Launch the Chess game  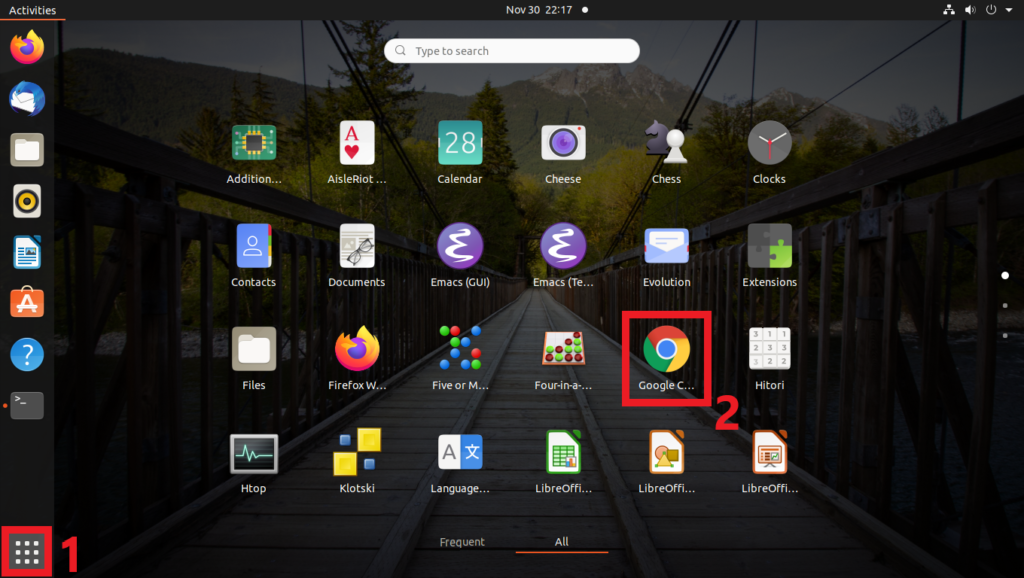tap(666, 144)
